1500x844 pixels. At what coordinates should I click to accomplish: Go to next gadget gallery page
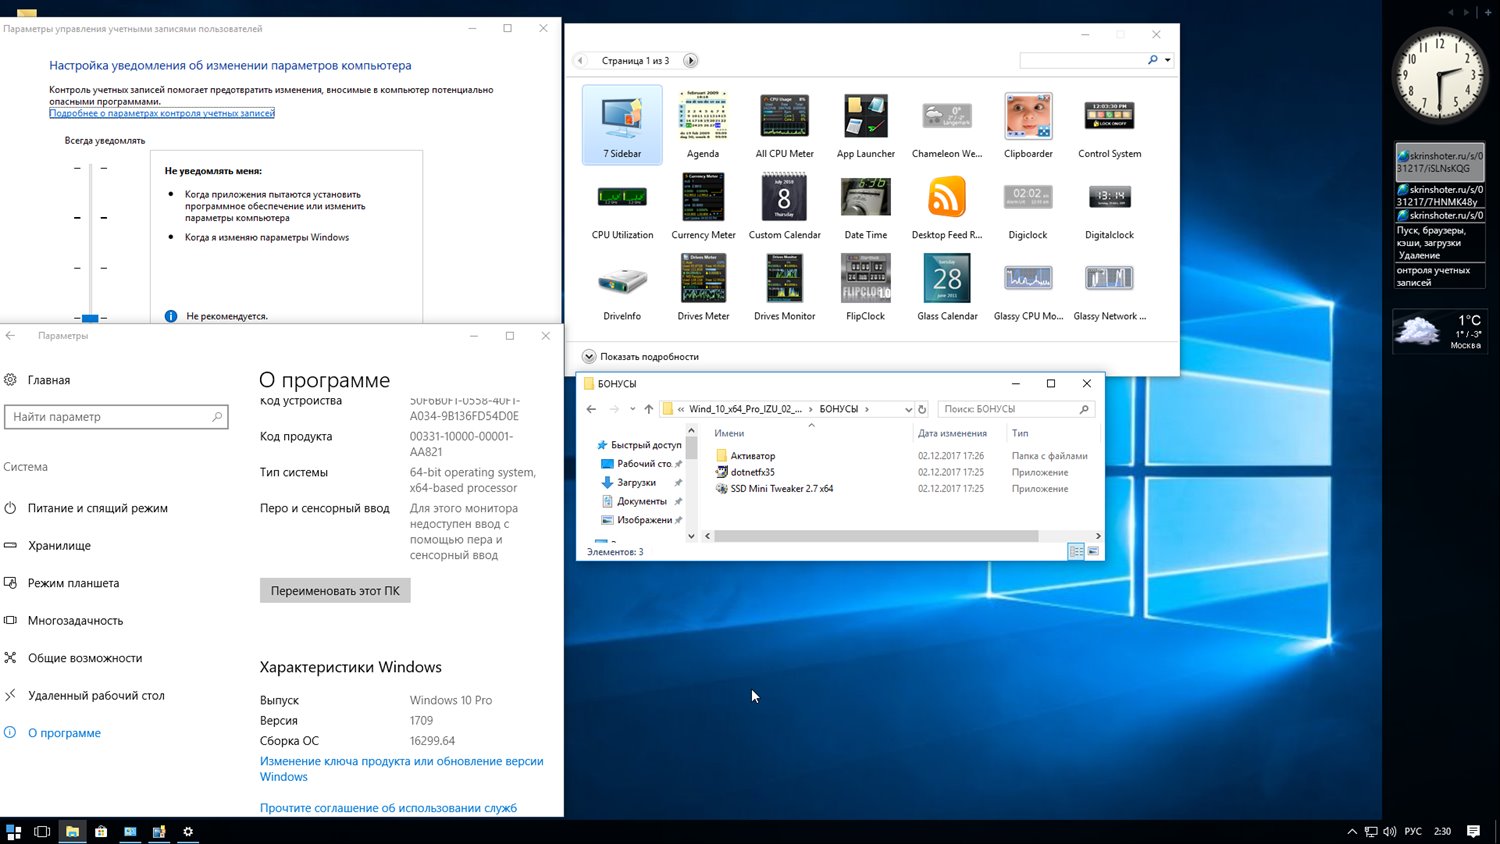(x=690, y=60)
